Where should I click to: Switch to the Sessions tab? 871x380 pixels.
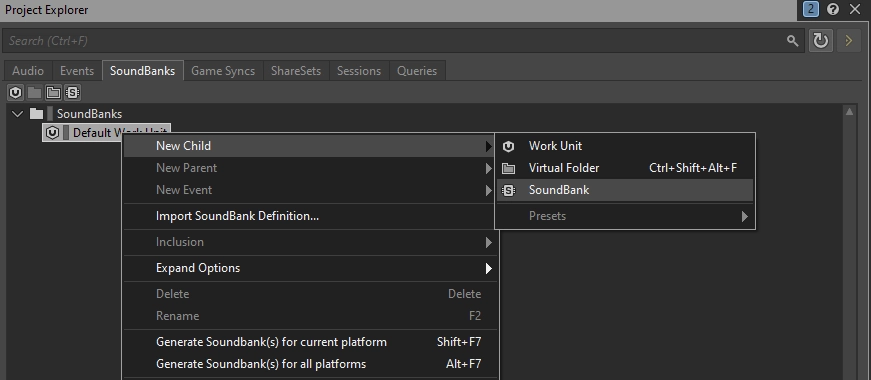[359, 71]
